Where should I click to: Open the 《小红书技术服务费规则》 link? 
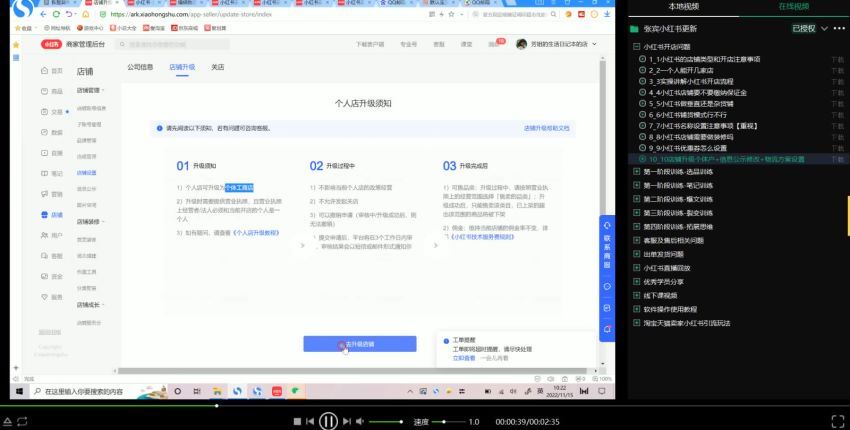tap(482, 237)
